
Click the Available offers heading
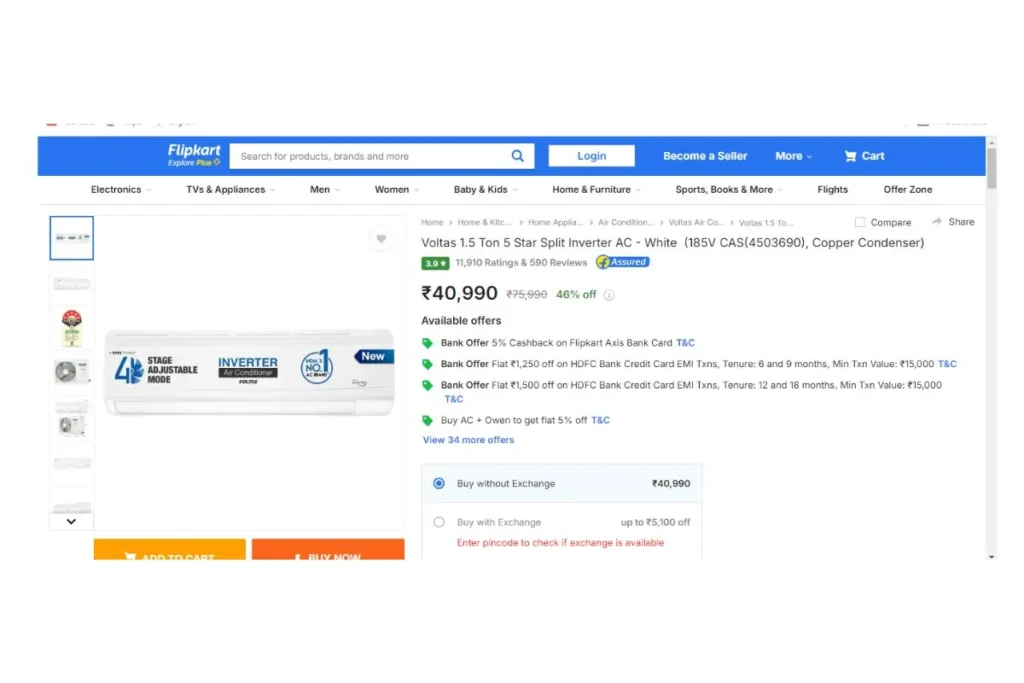[461, 321]
